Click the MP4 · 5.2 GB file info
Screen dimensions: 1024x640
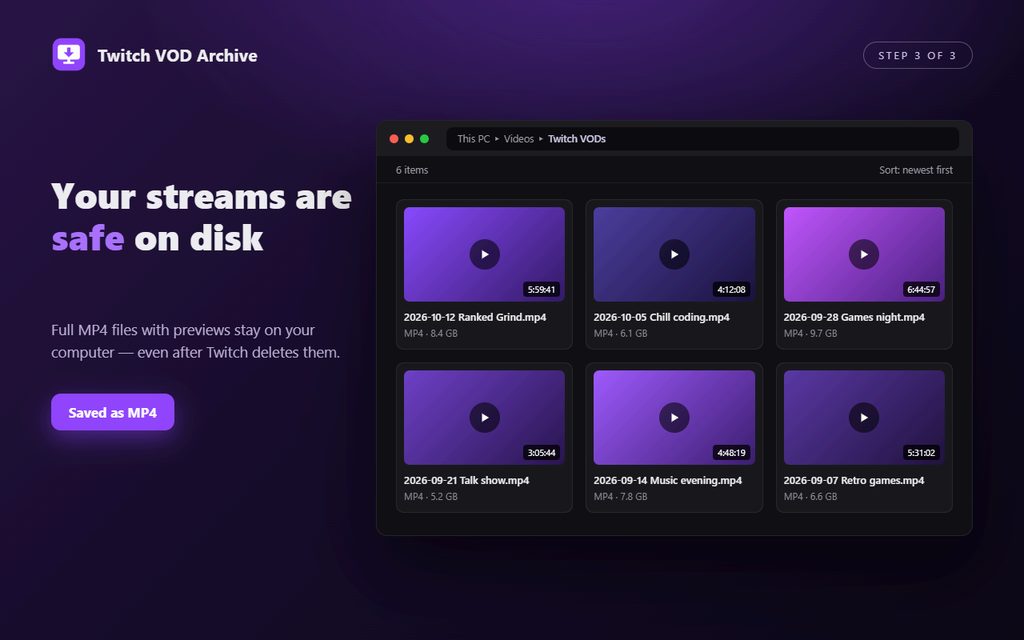[430, 496]
